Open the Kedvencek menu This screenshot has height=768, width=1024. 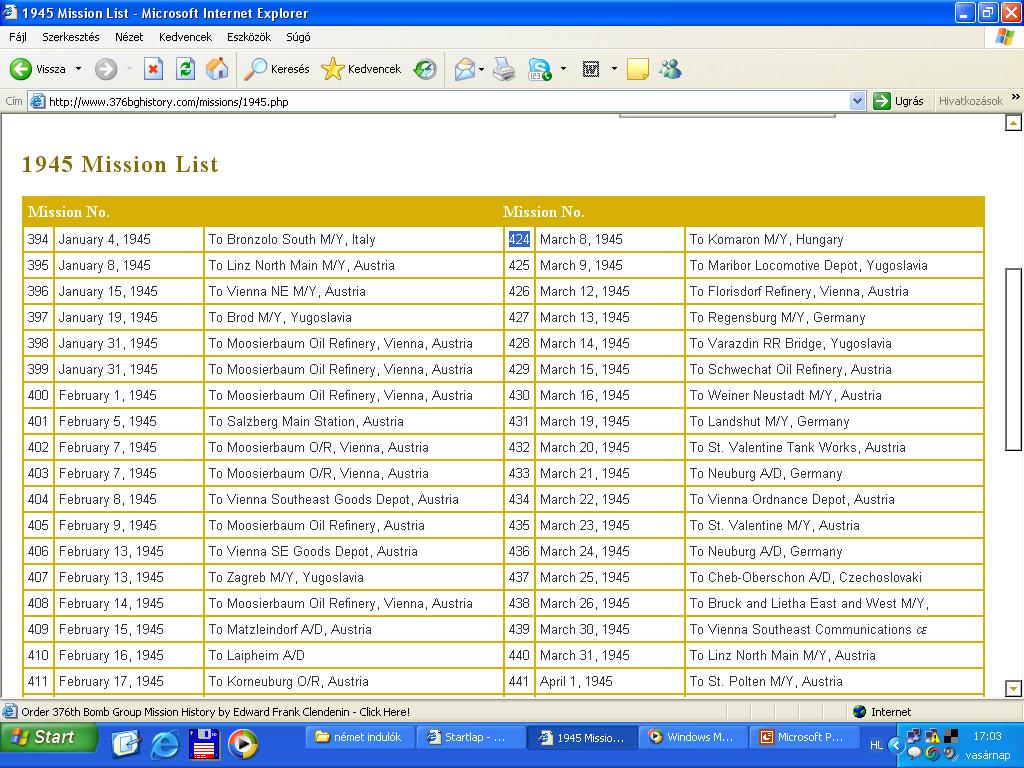(x=185, y=37)
